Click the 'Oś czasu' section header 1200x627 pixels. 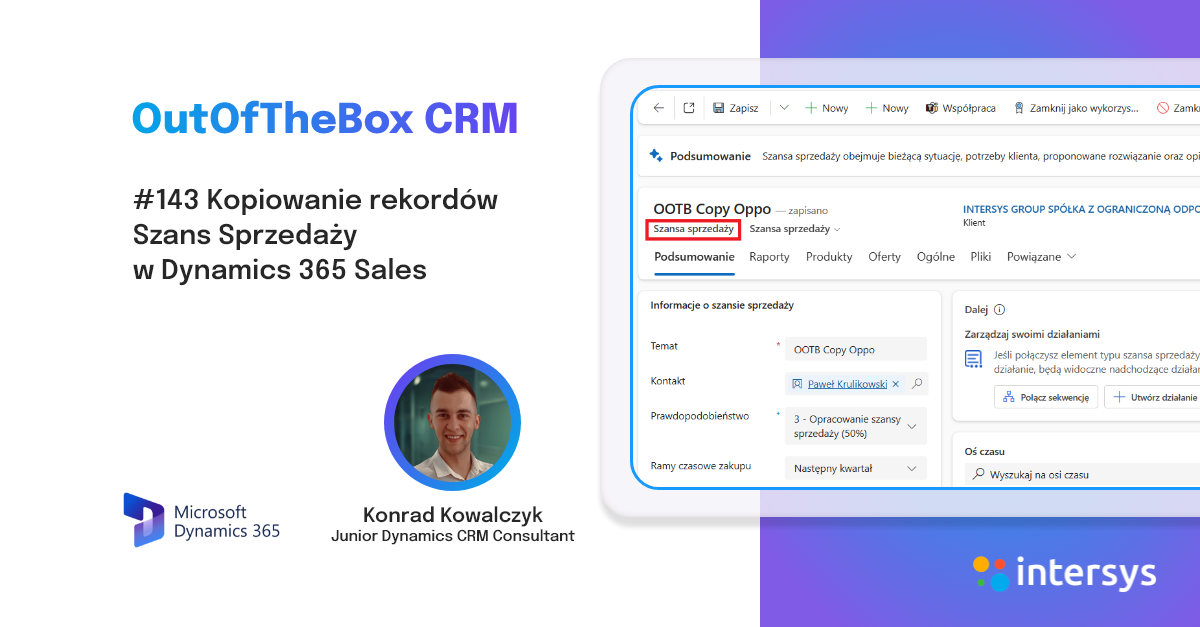pos(985,451)
